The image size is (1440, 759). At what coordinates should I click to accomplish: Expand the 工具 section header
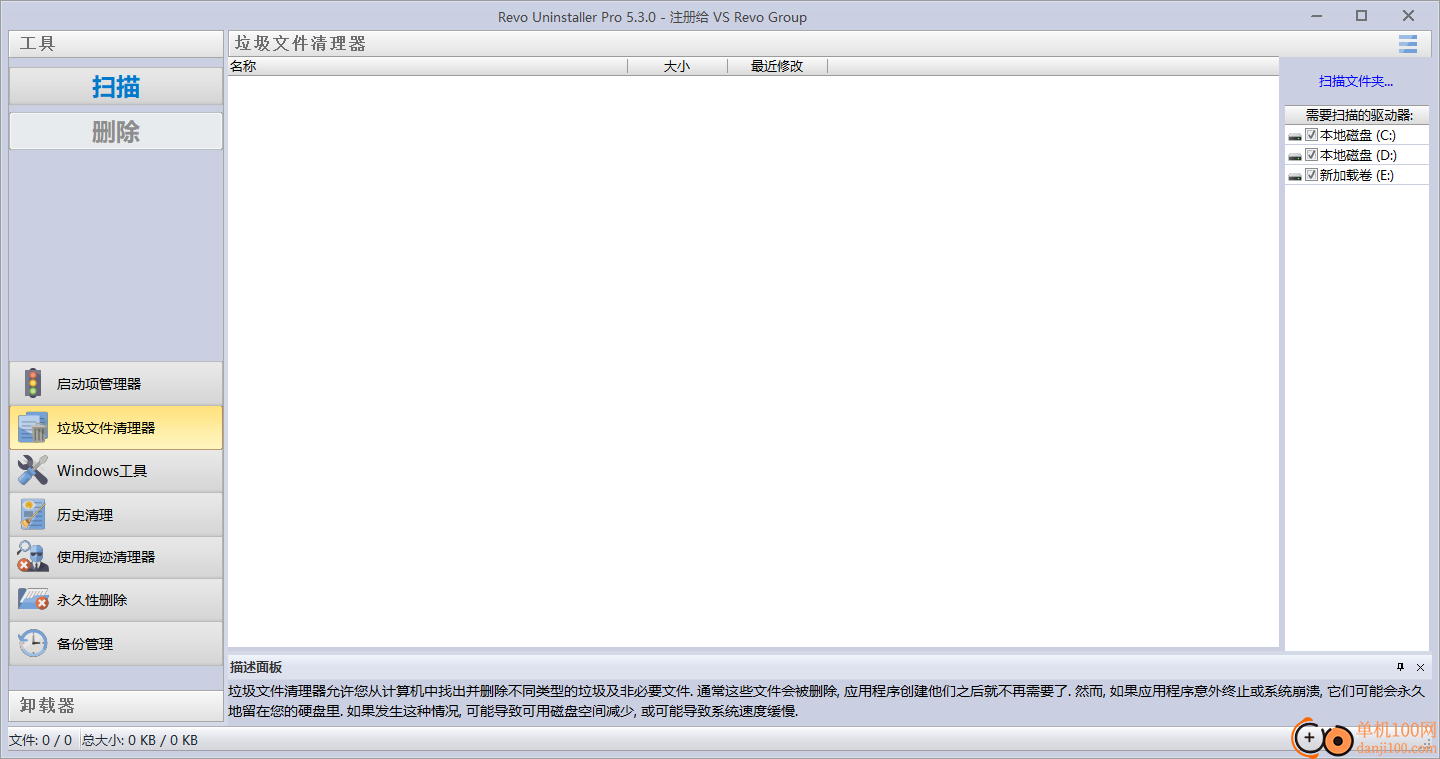[116, 43]
